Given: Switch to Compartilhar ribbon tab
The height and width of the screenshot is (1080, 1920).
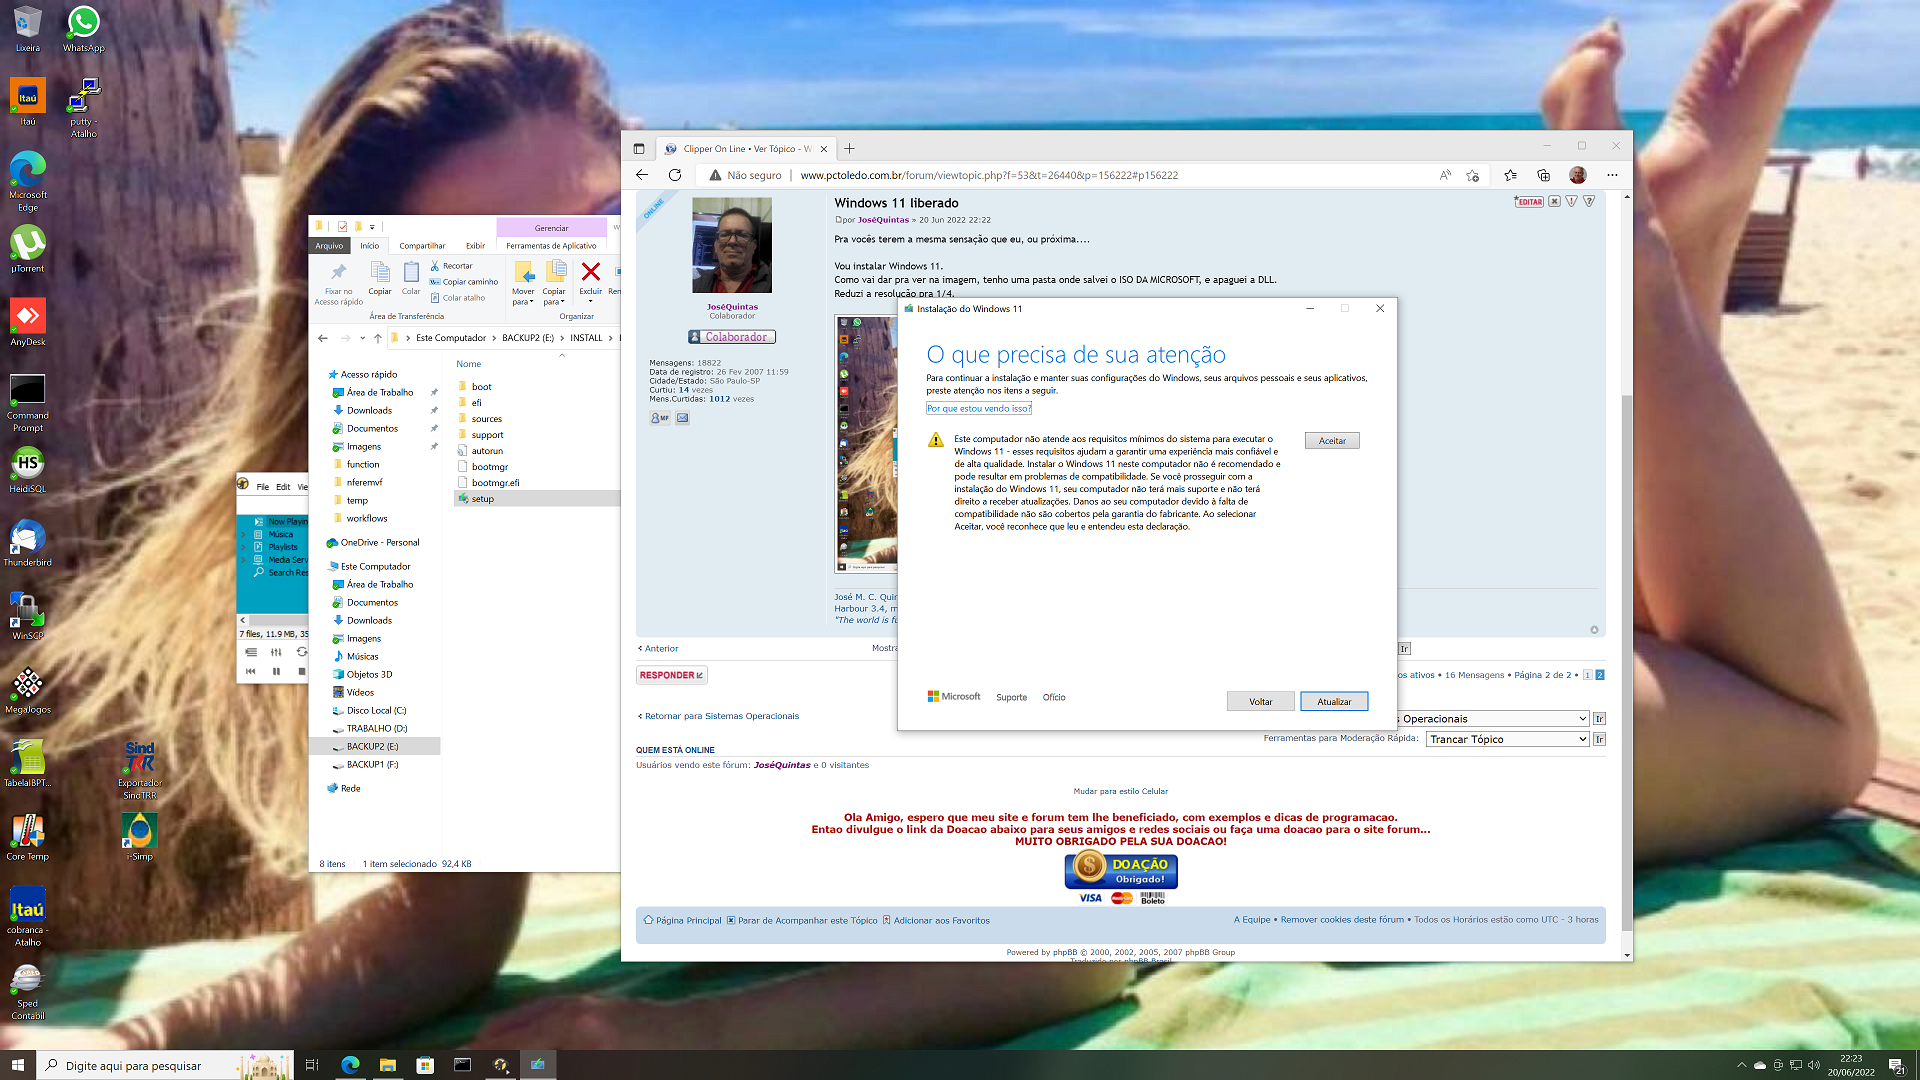Looking at the screenshot, I should point(422,246).
